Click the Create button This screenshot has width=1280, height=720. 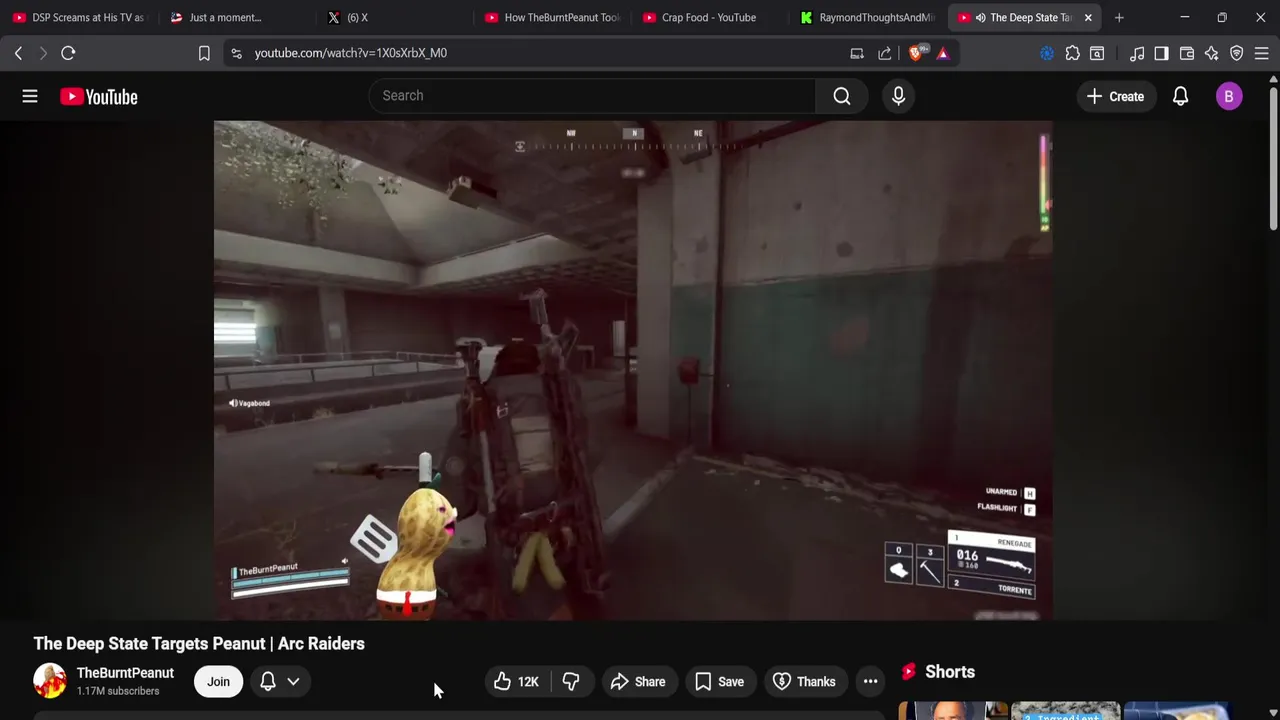tap(1115, 96)
